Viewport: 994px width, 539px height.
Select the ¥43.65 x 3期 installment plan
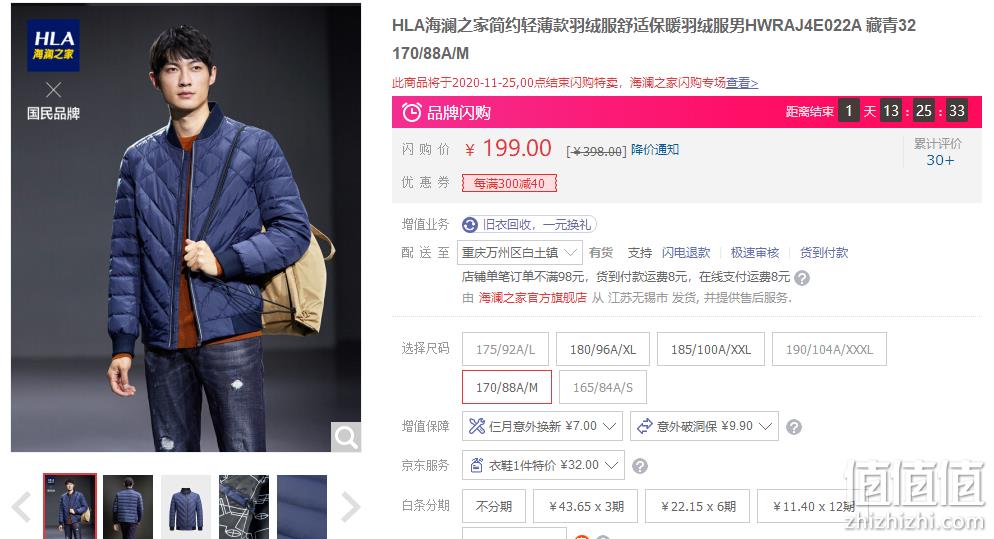tap(586, 506)
